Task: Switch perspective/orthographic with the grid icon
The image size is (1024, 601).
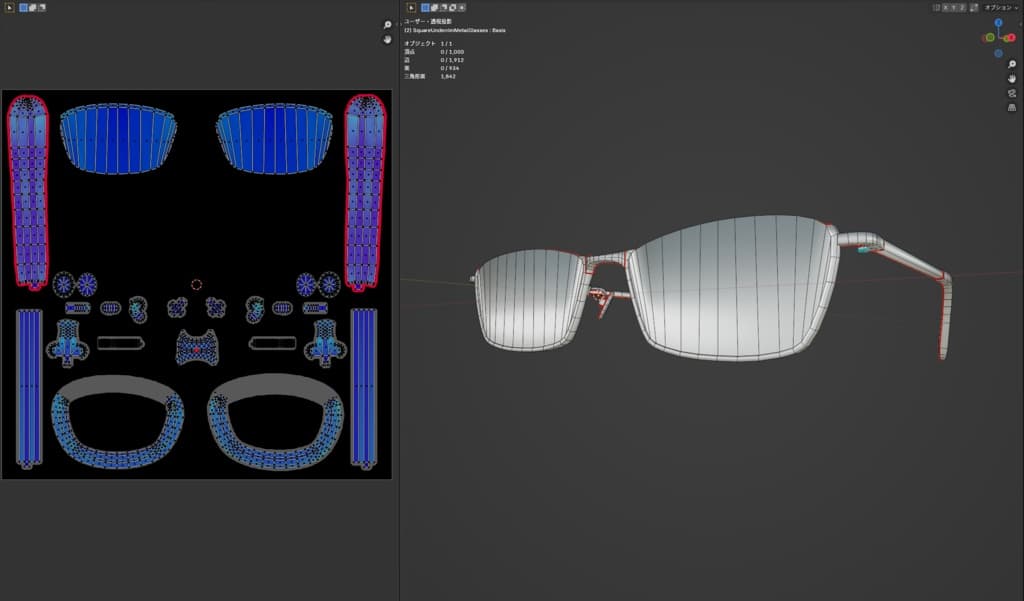Action: (x=1011, y=108)
